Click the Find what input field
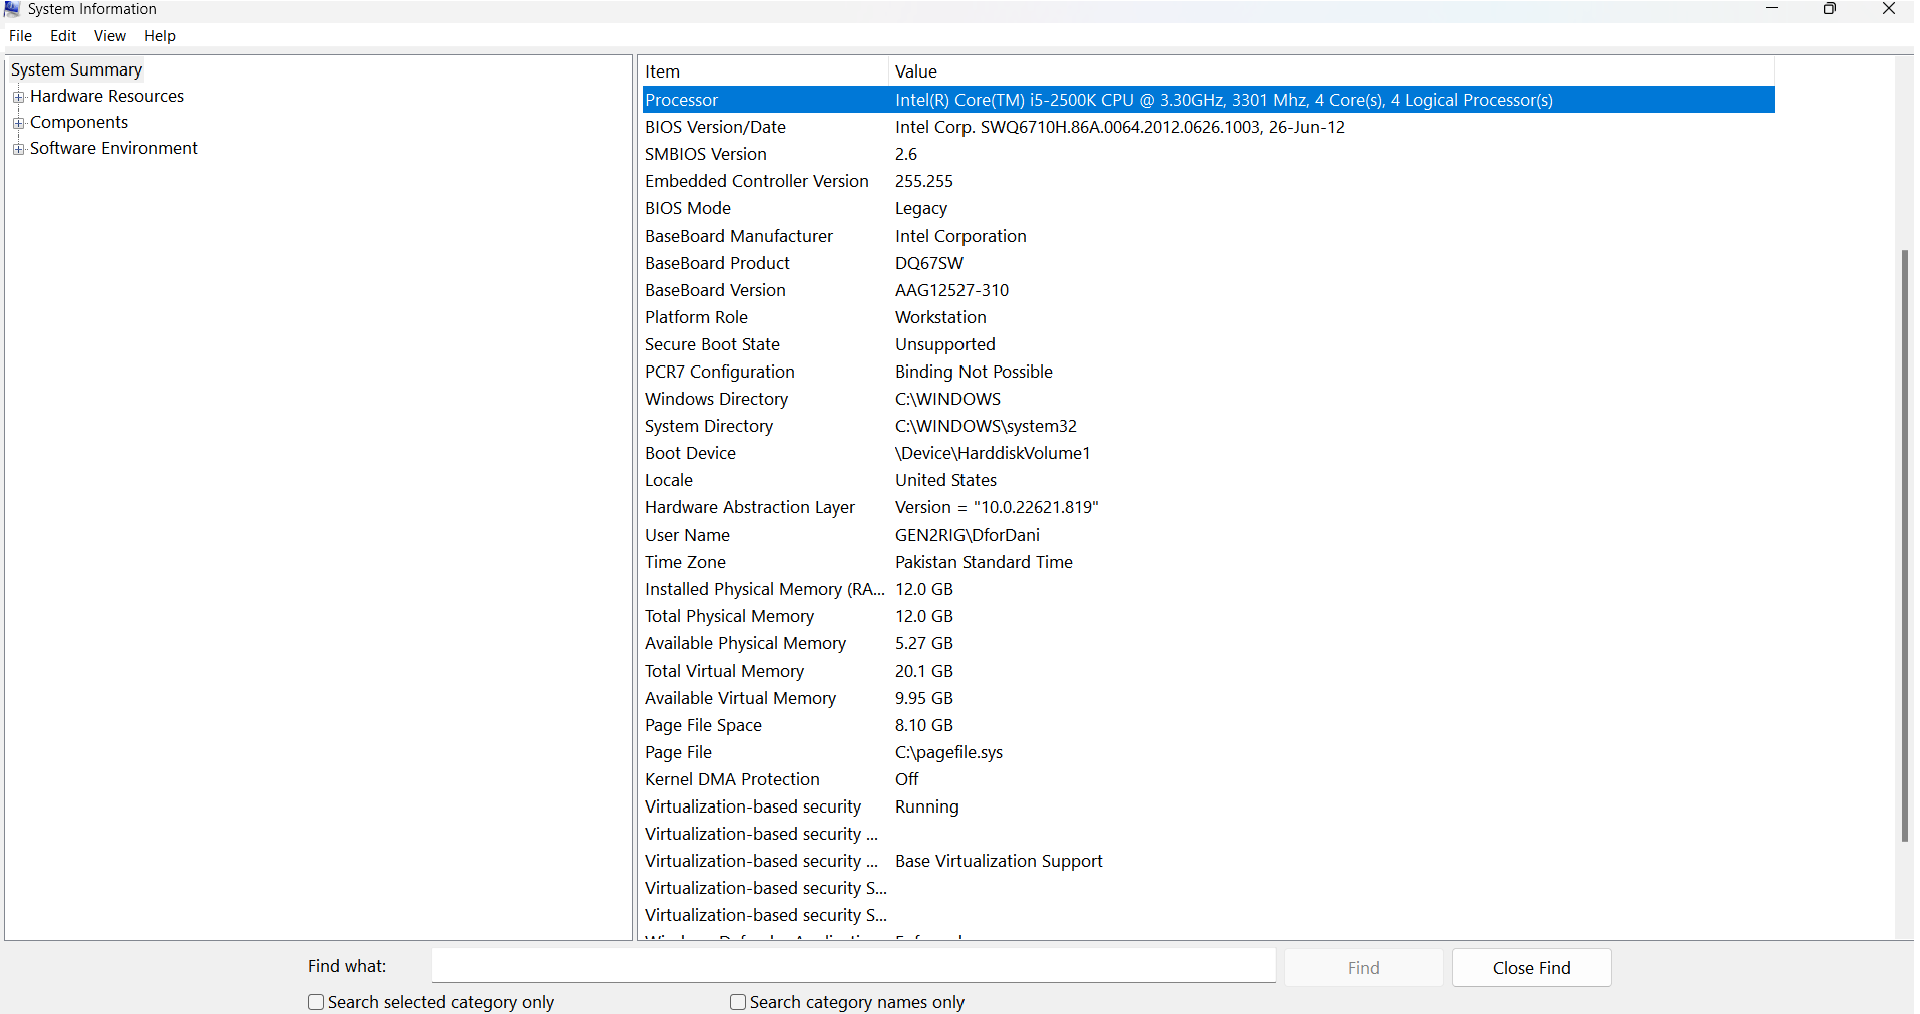 (x=853, y=966)
